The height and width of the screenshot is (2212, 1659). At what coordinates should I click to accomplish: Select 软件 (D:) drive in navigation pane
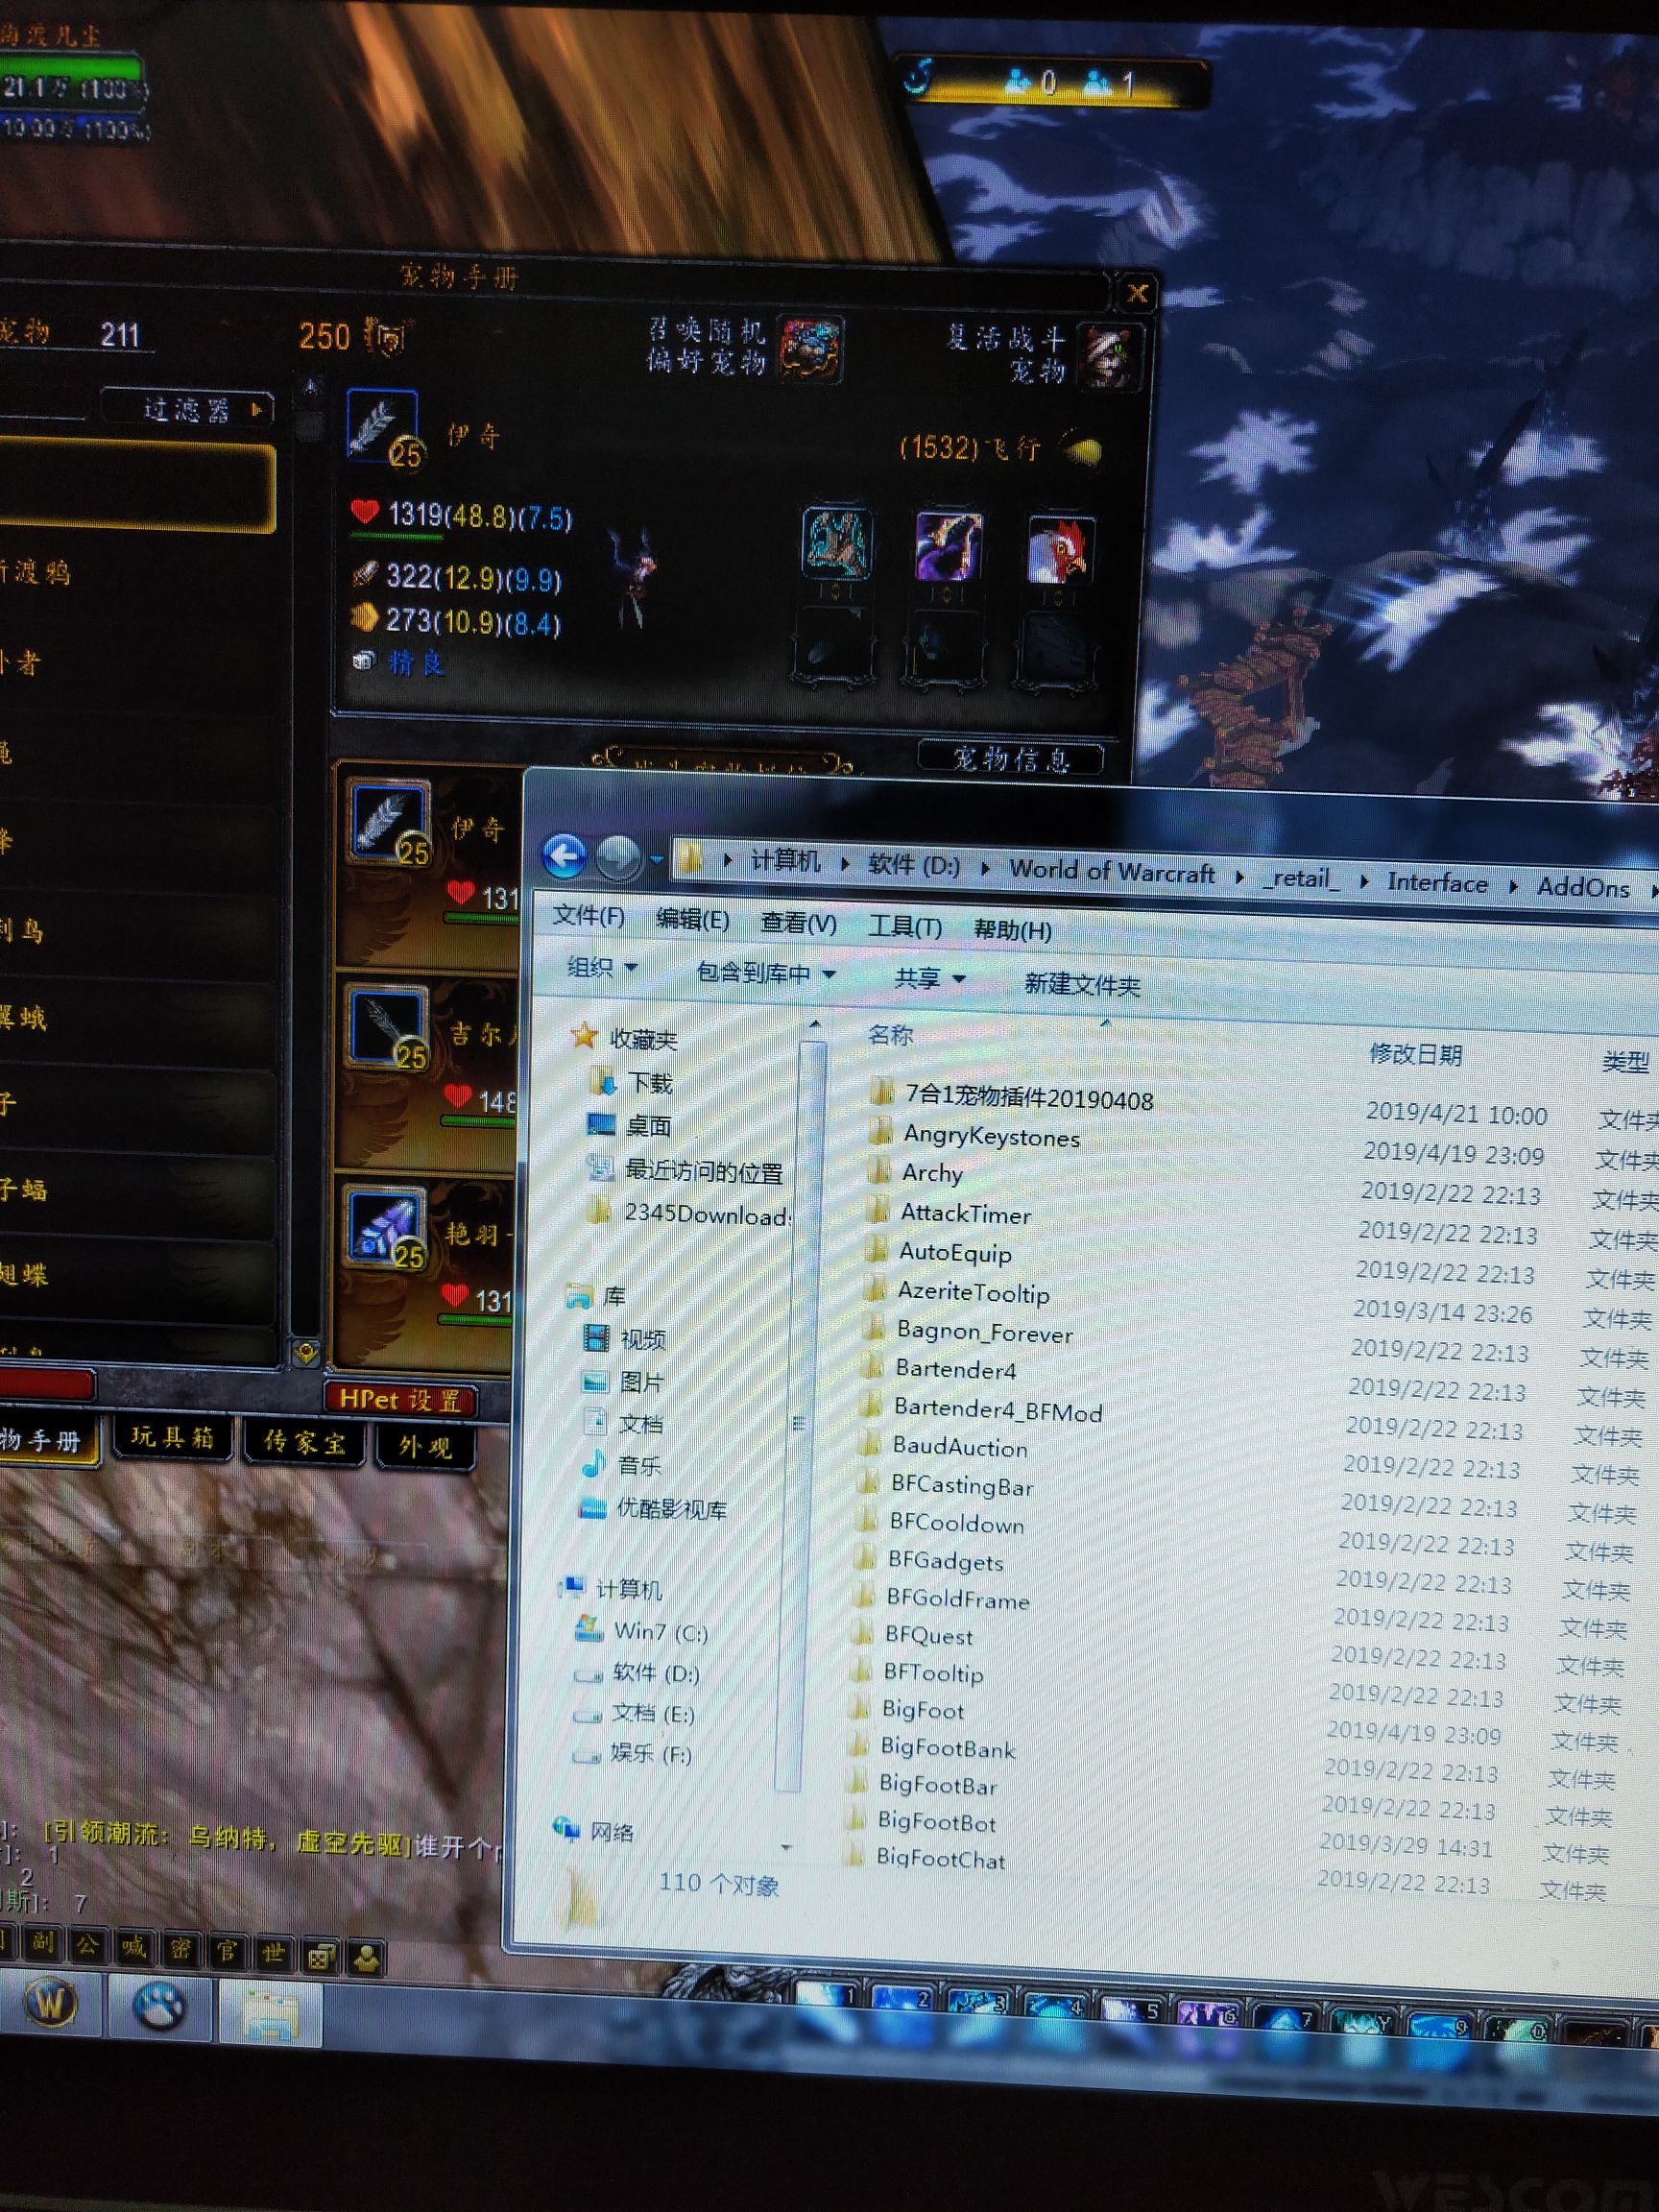[x=655, y=1673]
